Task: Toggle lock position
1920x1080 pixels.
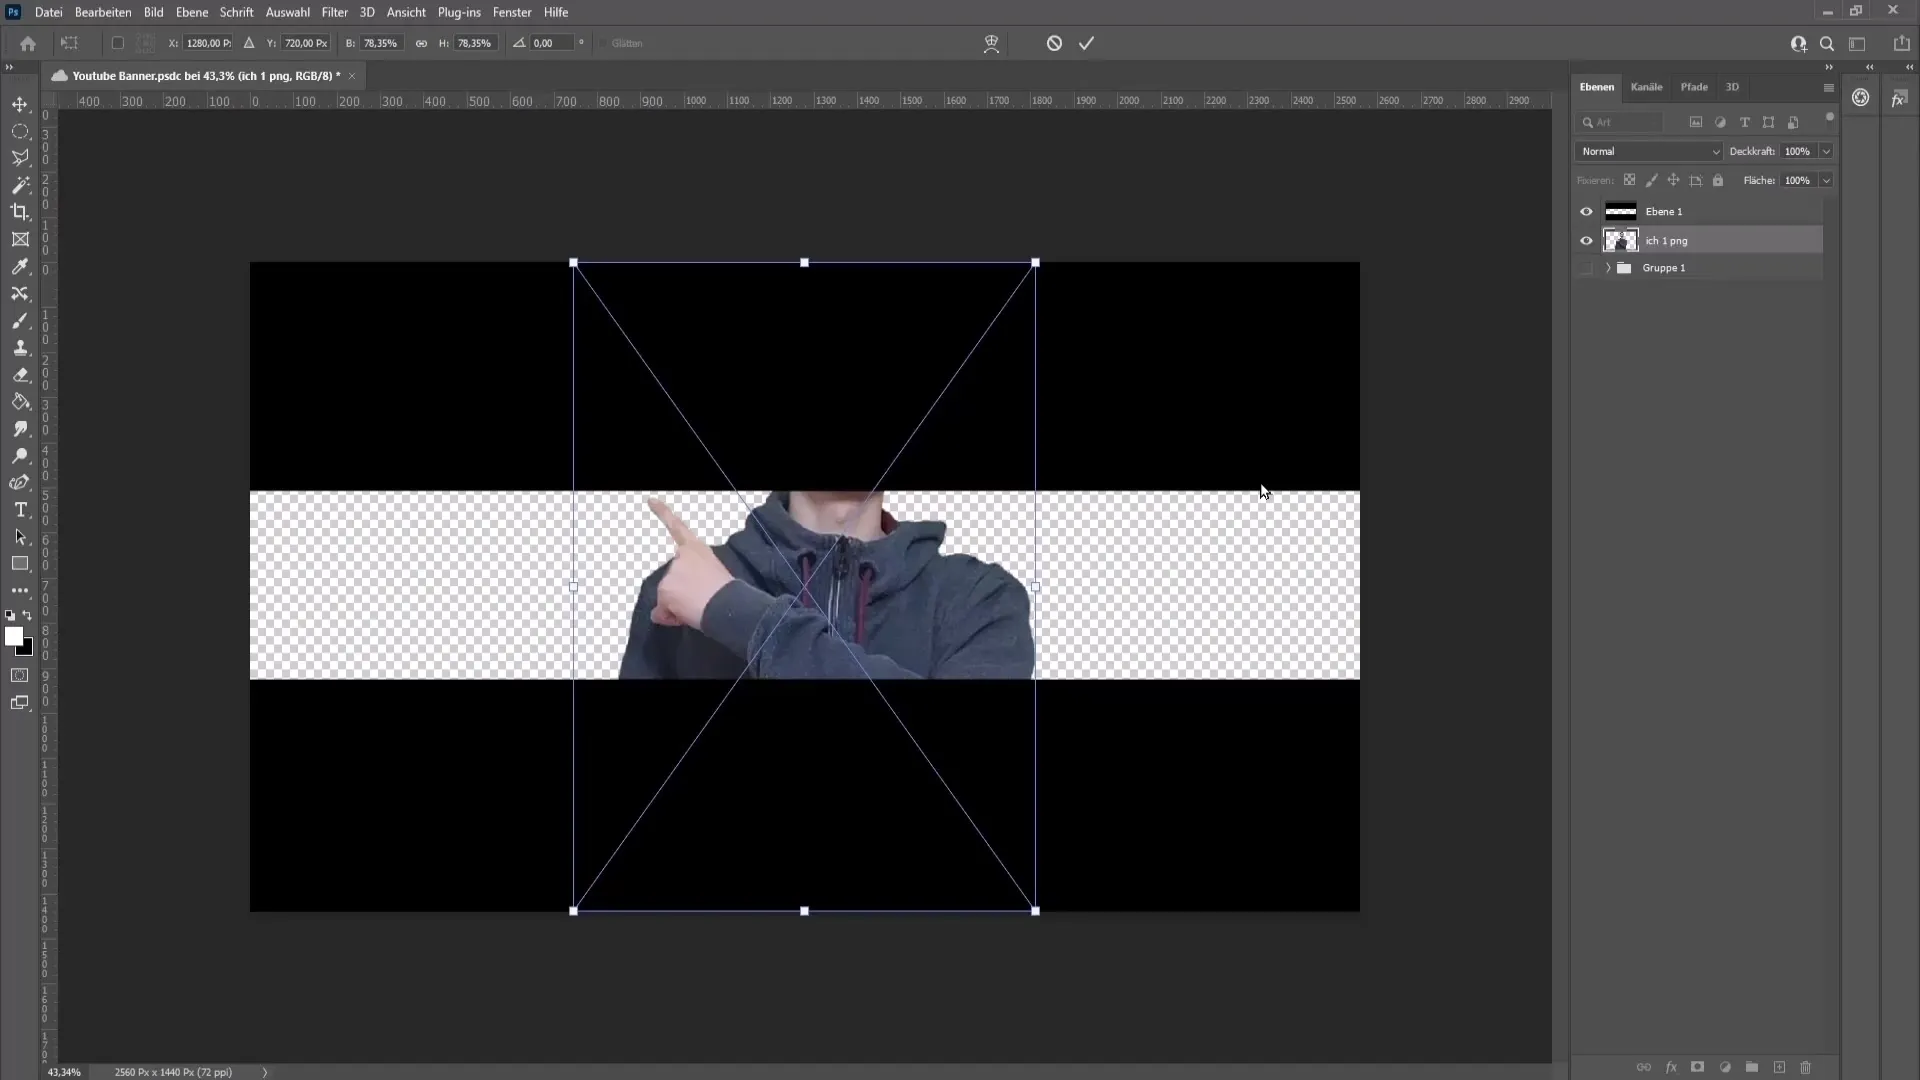Action: pos(1673,180)
